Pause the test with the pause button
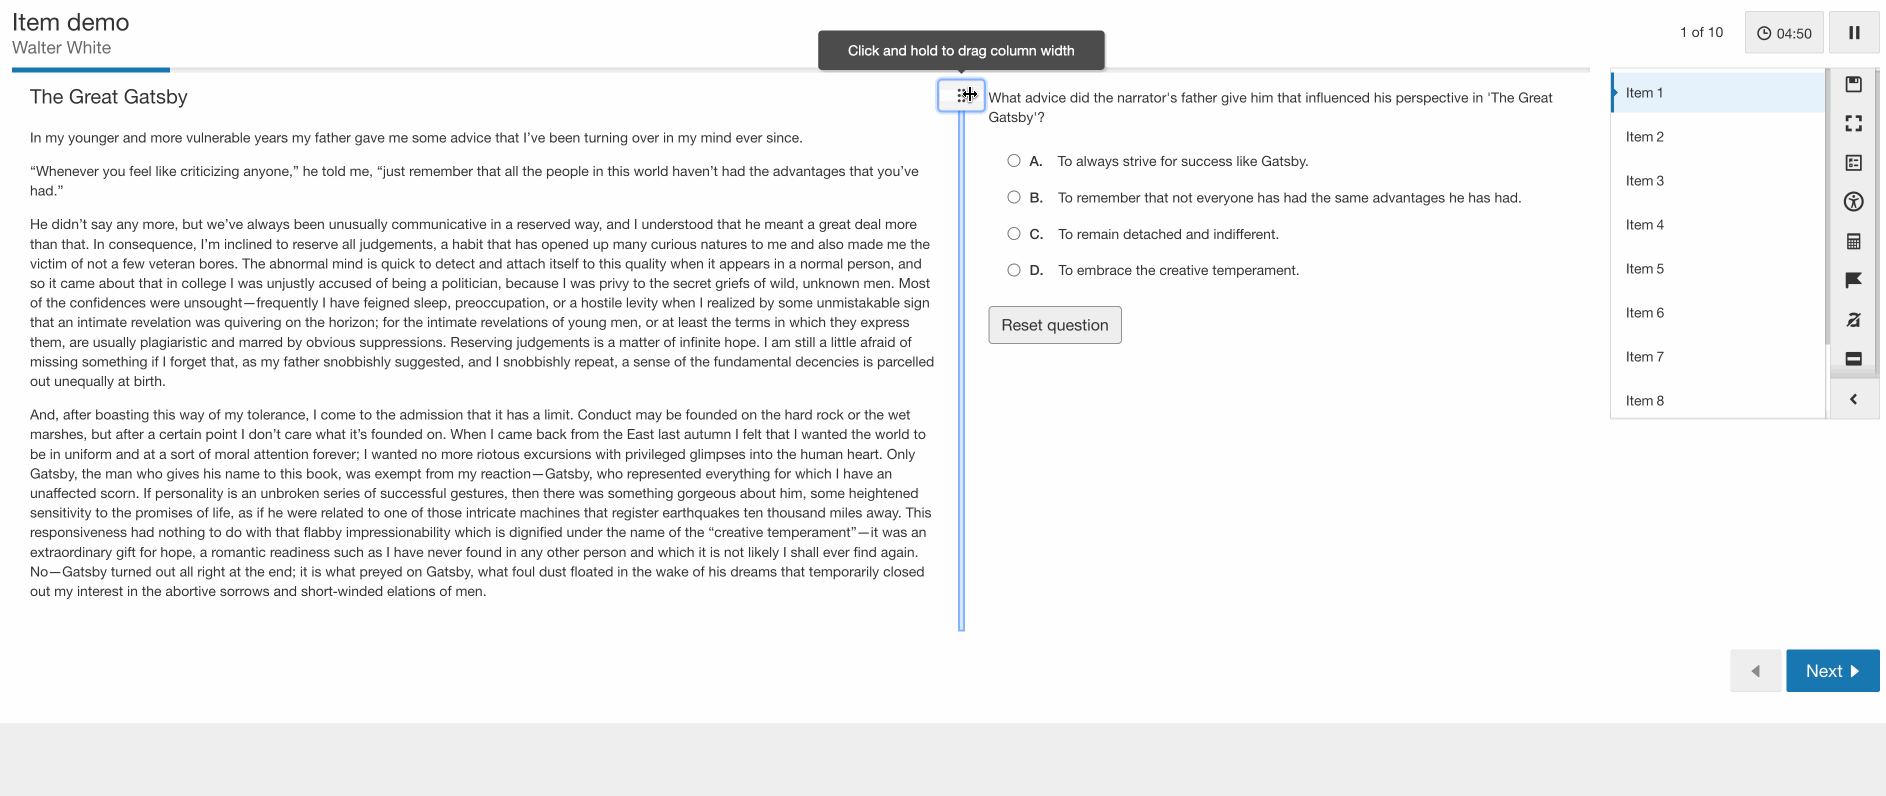 point(1853,33)
